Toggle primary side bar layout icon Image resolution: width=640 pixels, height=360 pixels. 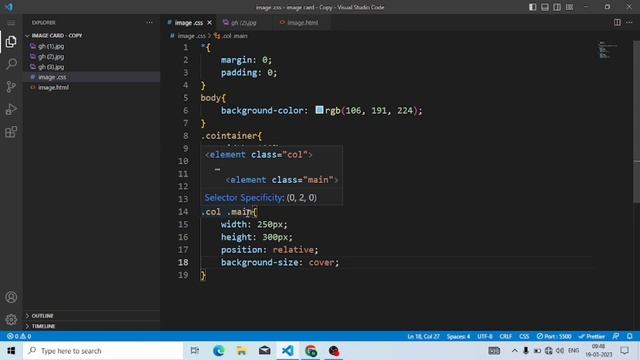coord(533,7)
